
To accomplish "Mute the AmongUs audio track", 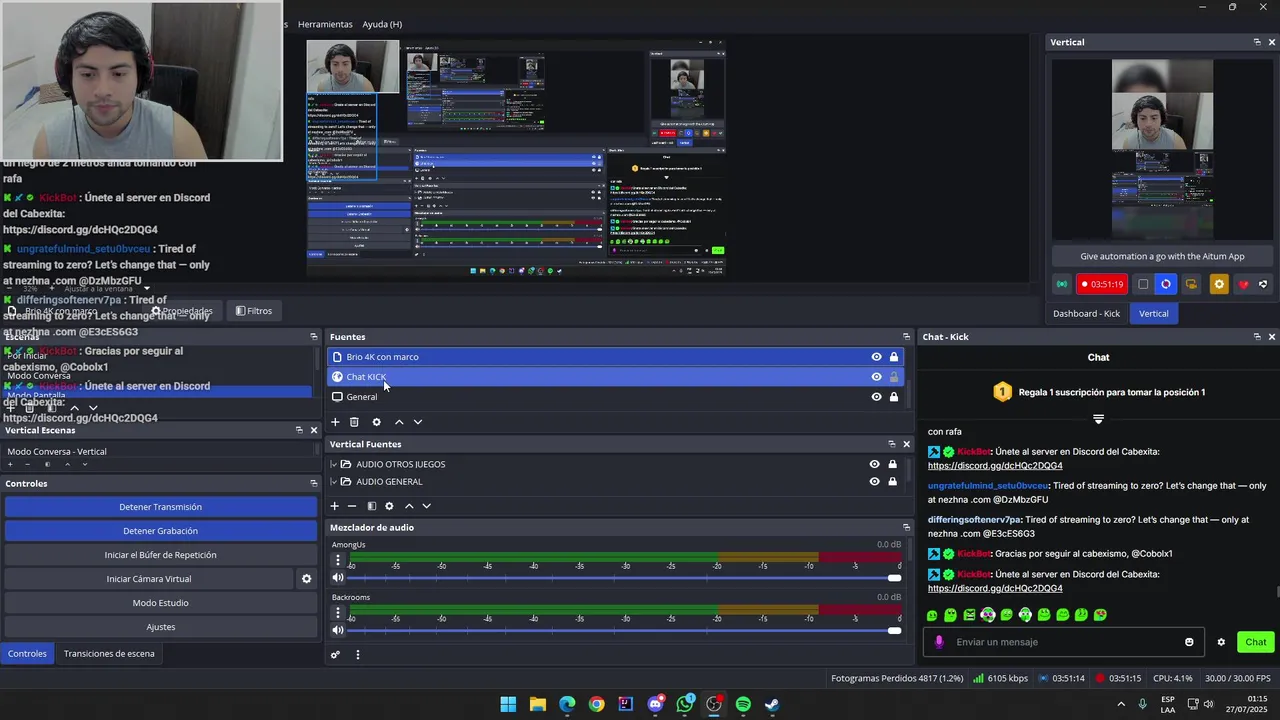I will [x=338, y=577].
